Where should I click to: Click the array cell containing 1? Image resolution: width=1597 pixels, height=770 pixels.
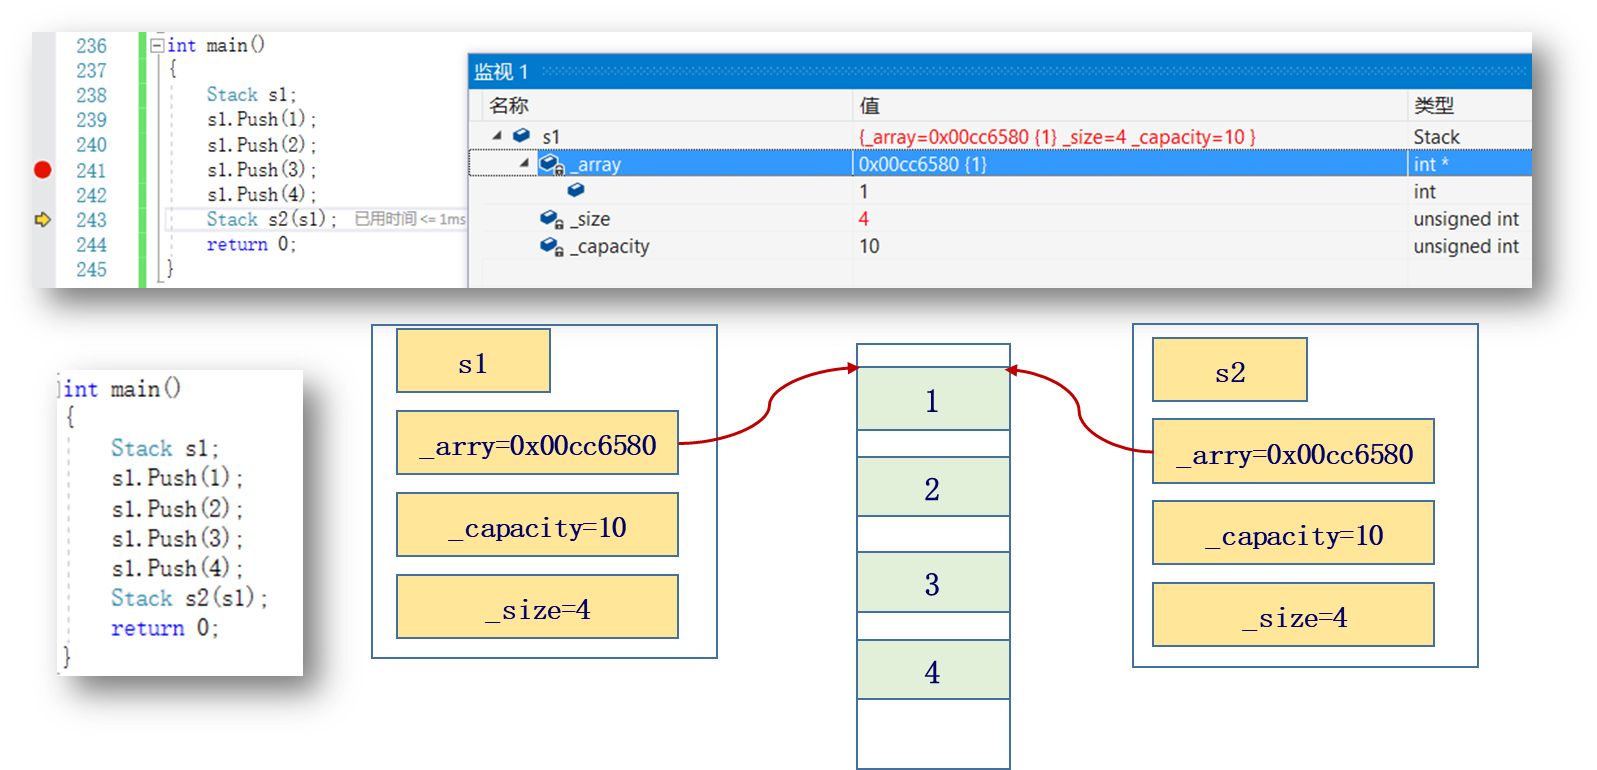[x=933, y=399]
